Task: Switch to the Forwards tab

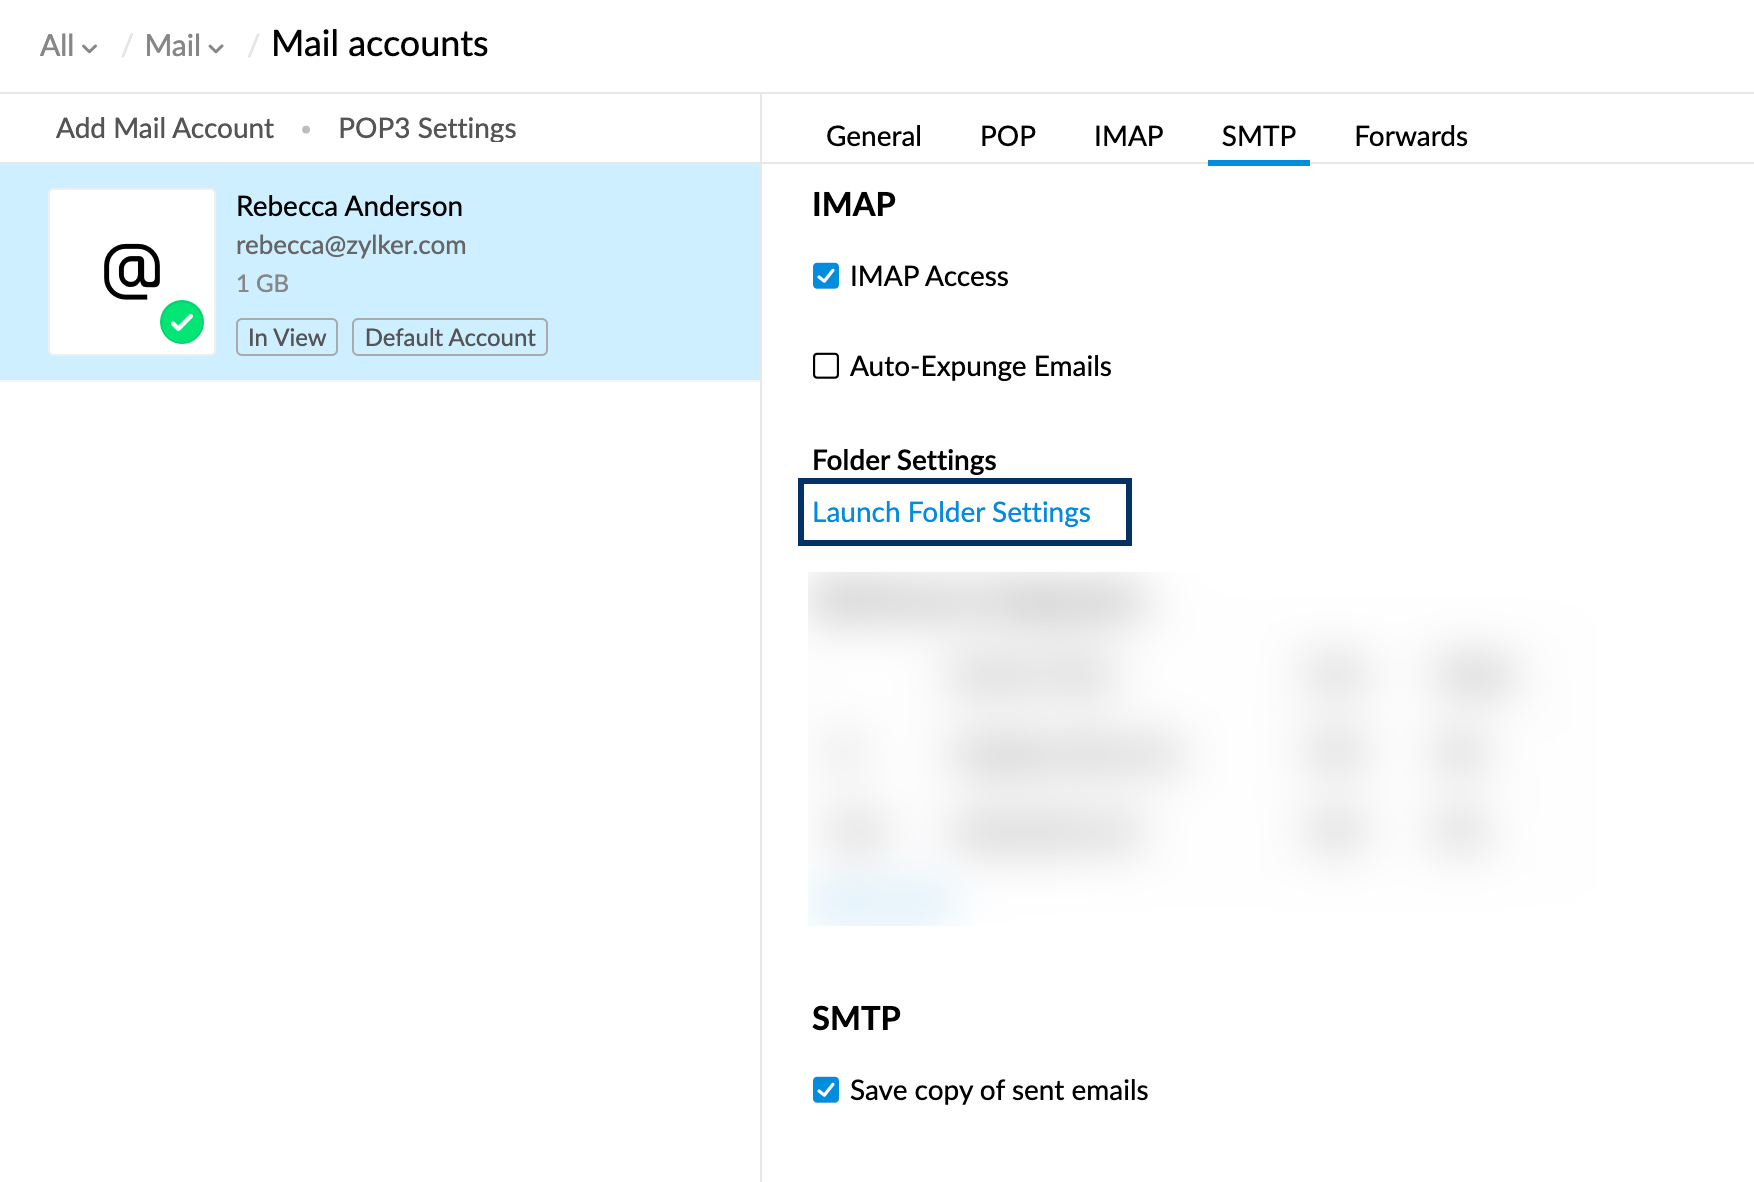Action: (1410, 136)
